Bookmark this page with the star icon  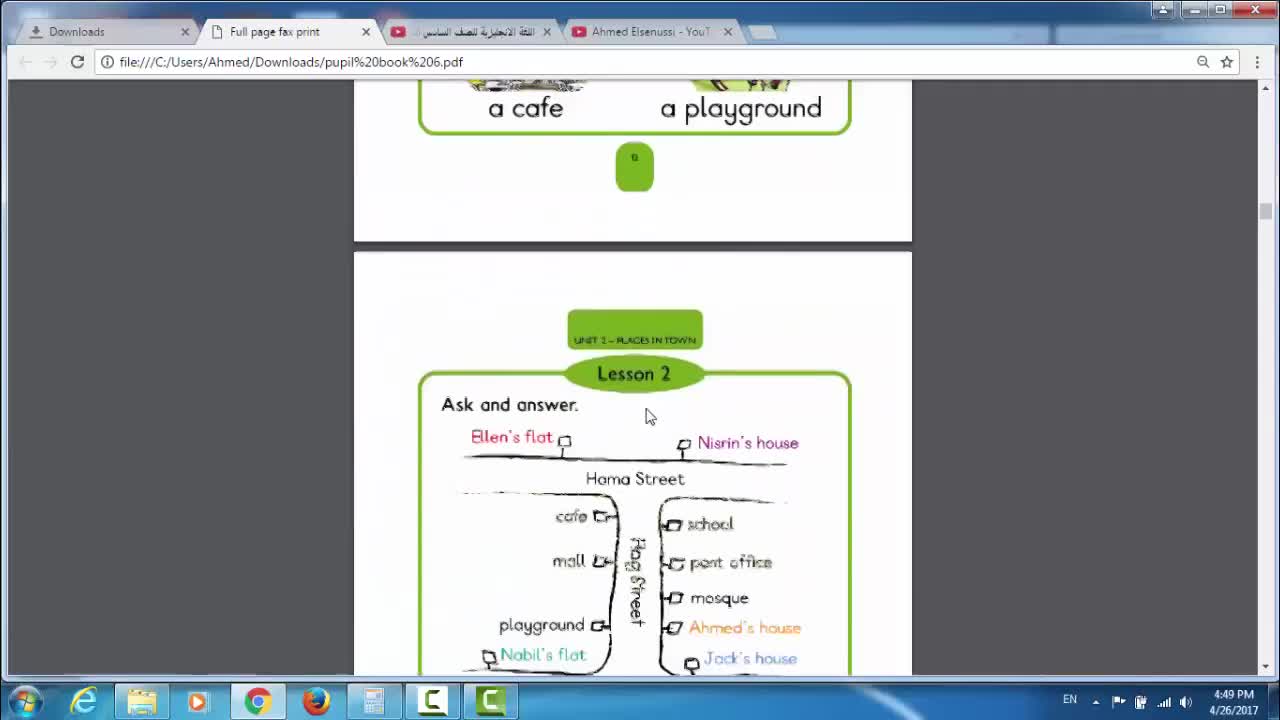click(1227, 62)
